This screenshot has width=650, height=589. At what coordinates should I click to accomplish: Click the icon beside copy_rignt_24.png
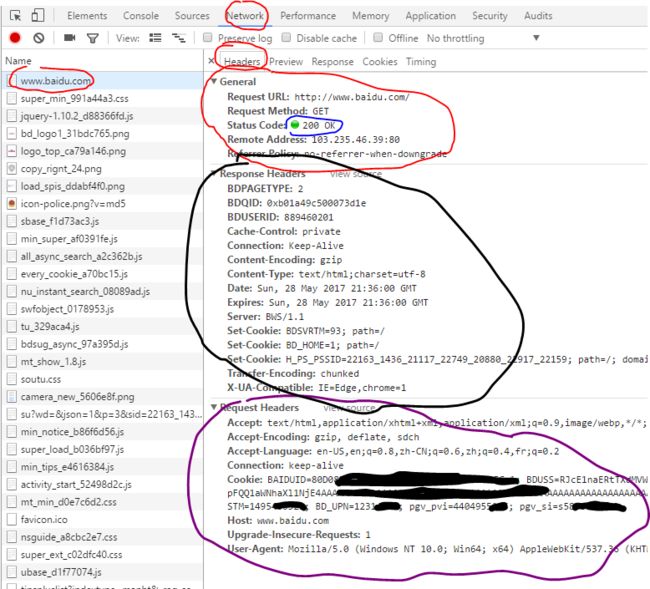[x=12, y=169]
